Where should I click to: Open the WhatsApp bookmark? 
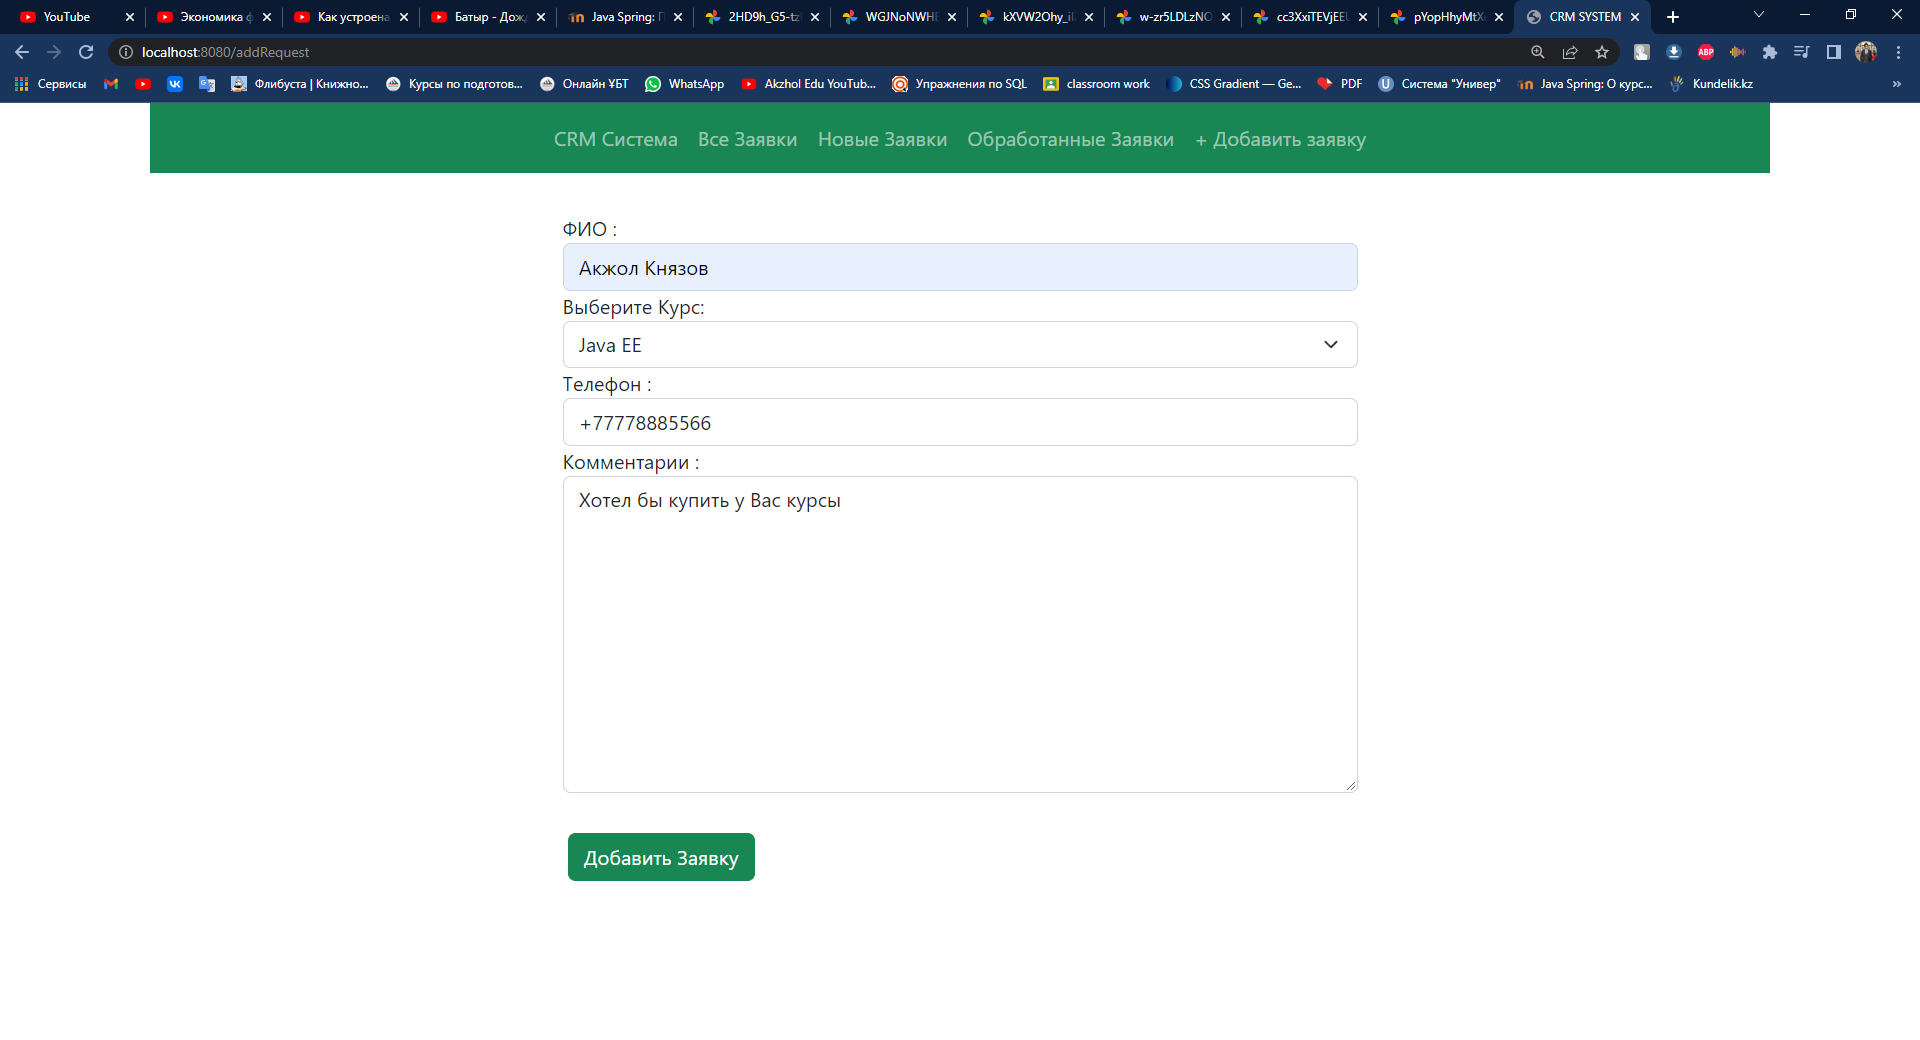point(685,84)
